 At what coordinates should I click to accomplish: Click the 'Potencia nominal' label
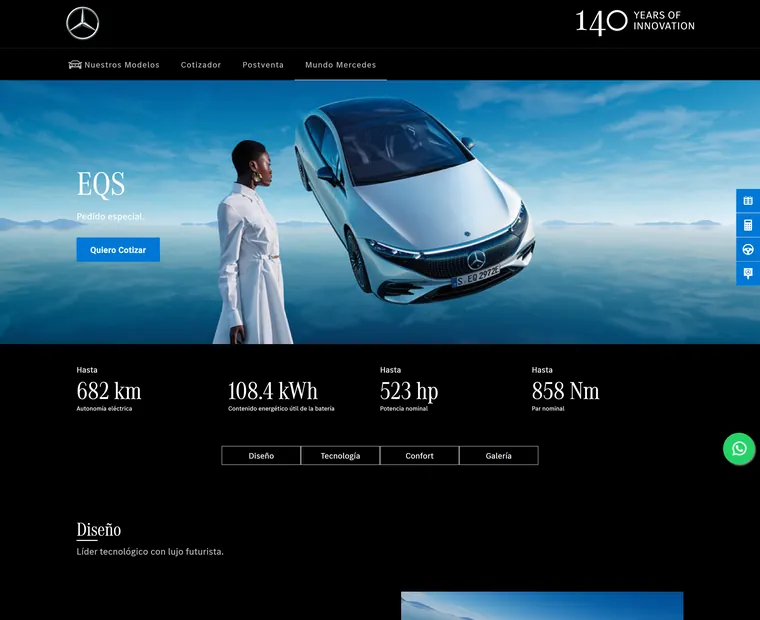point(404,409)
